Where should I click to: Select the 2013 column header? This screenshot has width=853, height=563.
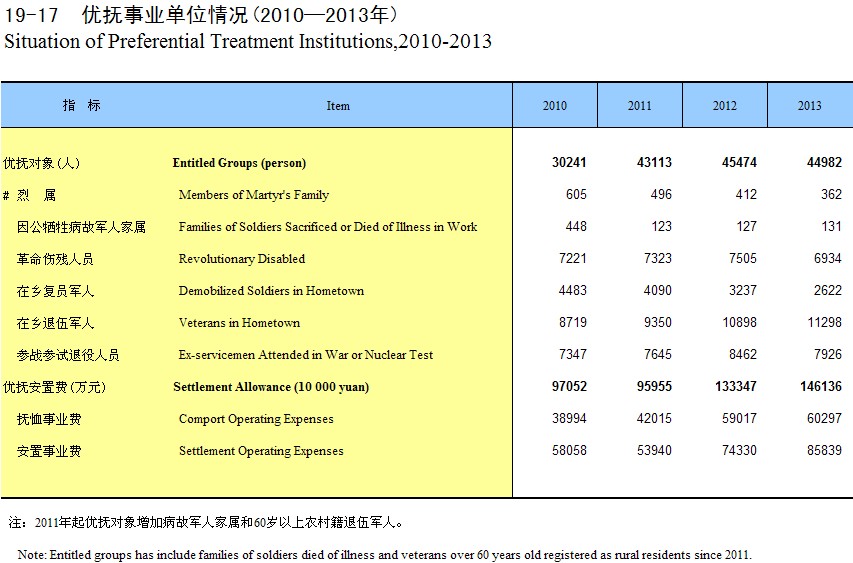pyautogui.click(x=810, y=106)
